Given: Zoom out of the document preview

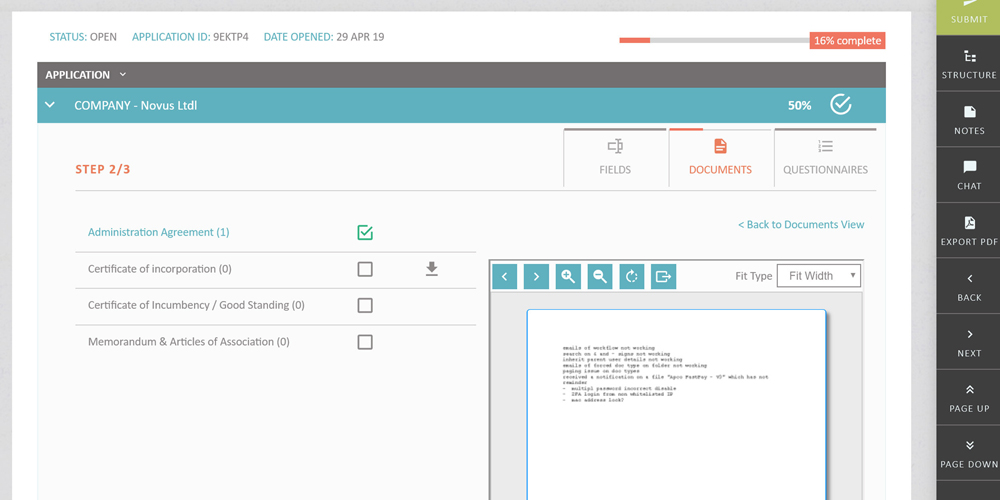Looking at the screenshot, I should (x=600, y=276).
